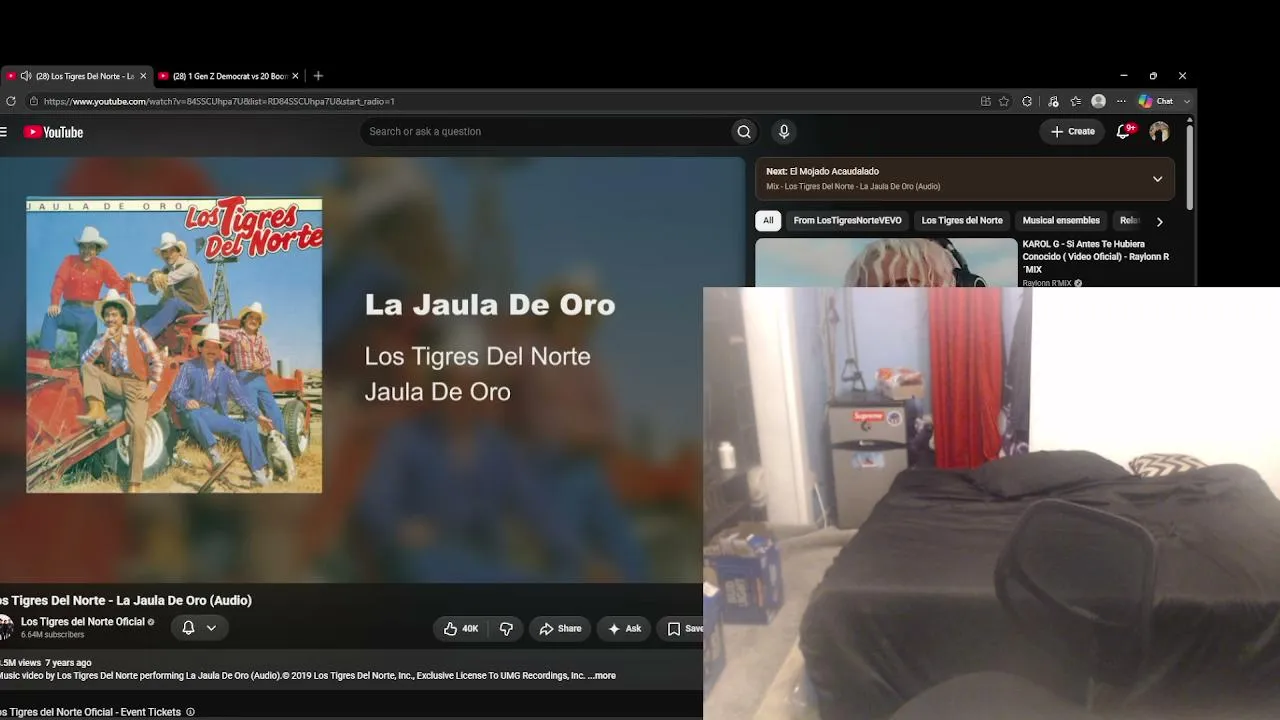Viewport: 1280px width, 720px height.
Task: Reload the page with the refresh icon
Action: 10,101
